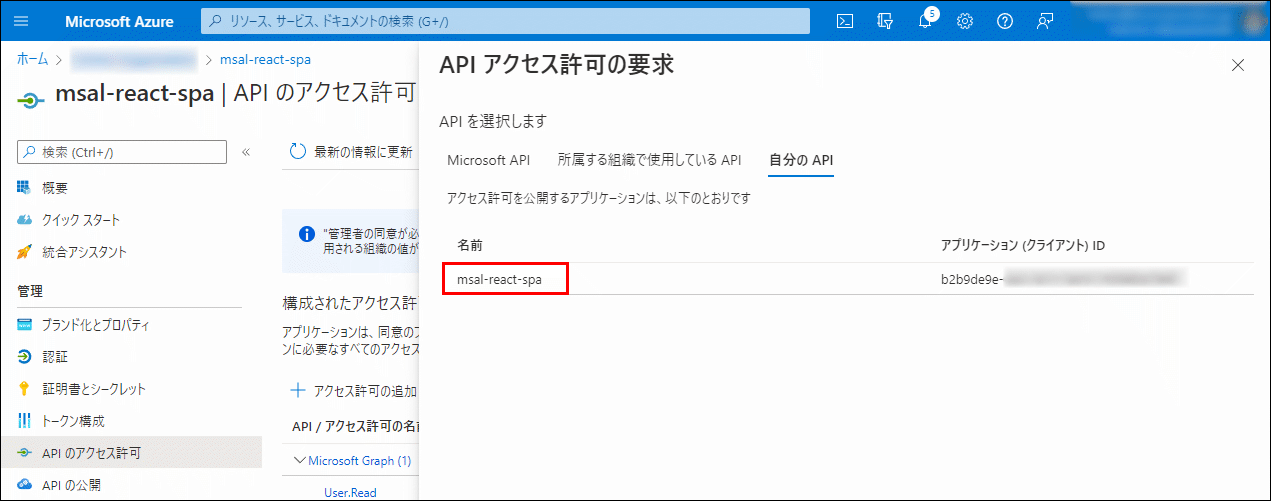
Task: Collapse the sidebar with the double chevron
Action: click(x=246, y=152)
